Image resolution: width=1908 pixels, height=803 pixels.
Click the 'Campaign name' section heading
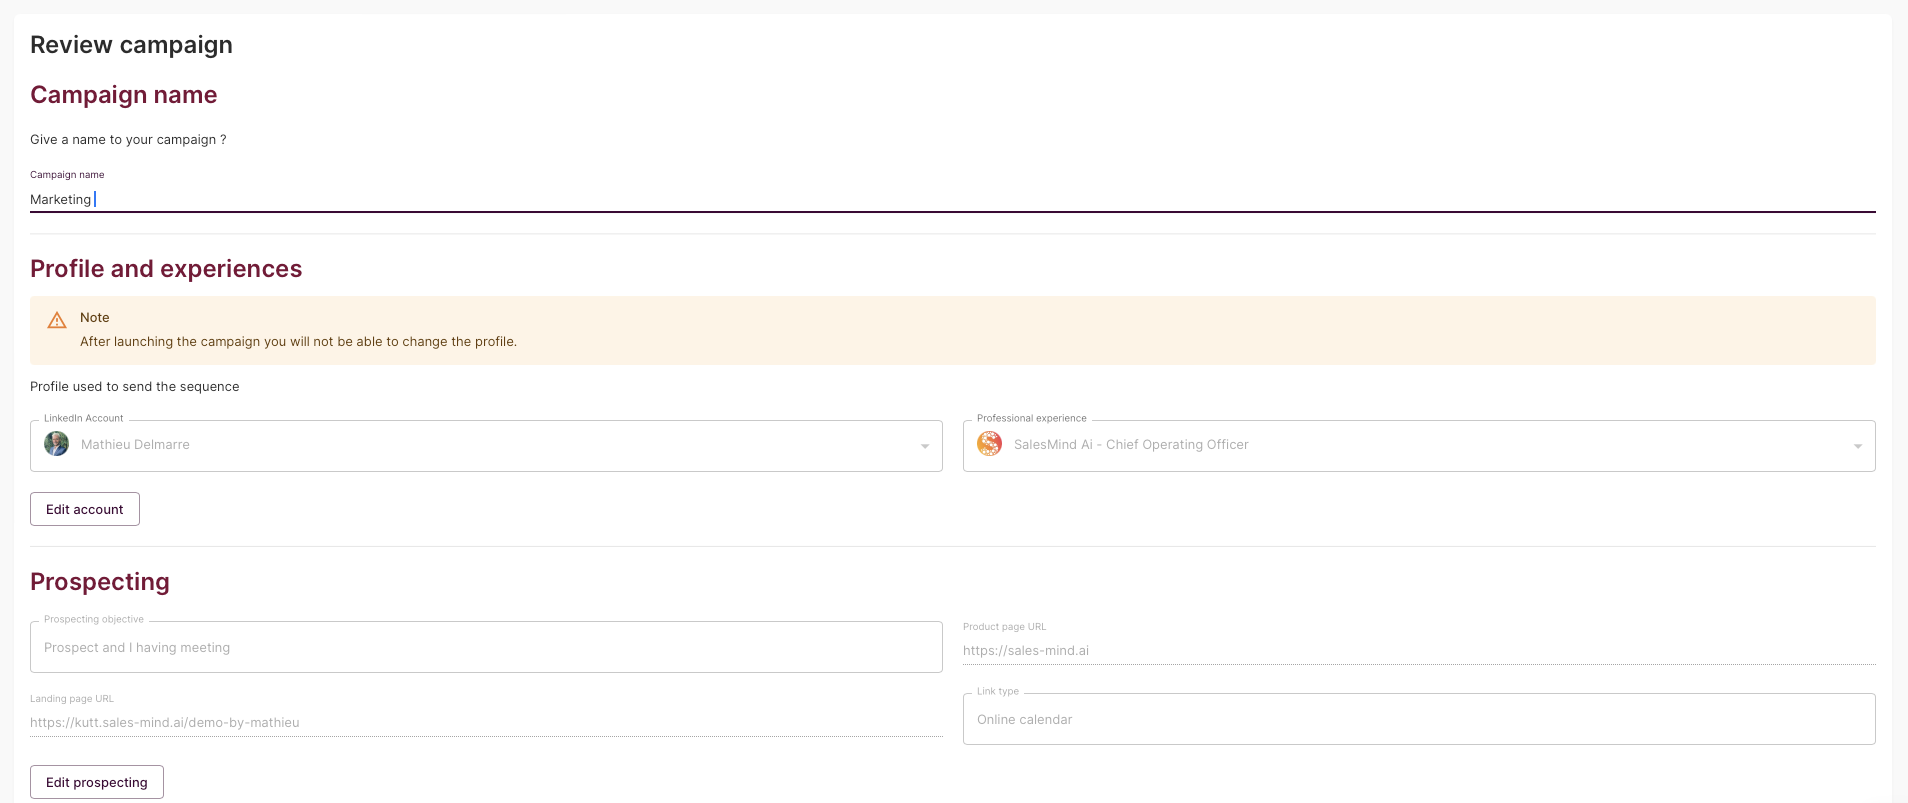[x=124, y=95]
